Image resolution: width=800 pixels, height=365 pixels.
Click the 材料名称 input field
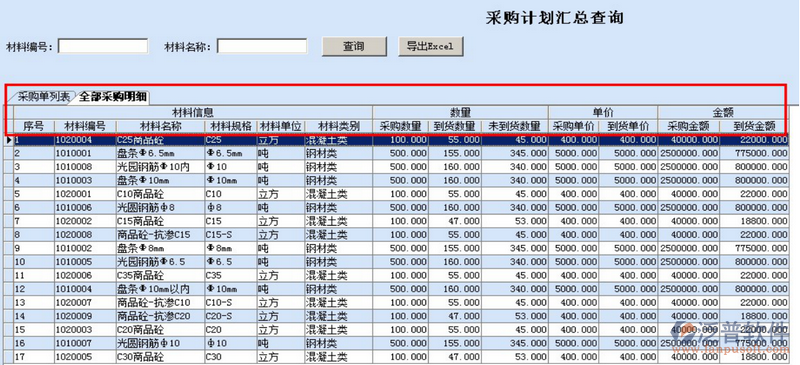[262, 46]
